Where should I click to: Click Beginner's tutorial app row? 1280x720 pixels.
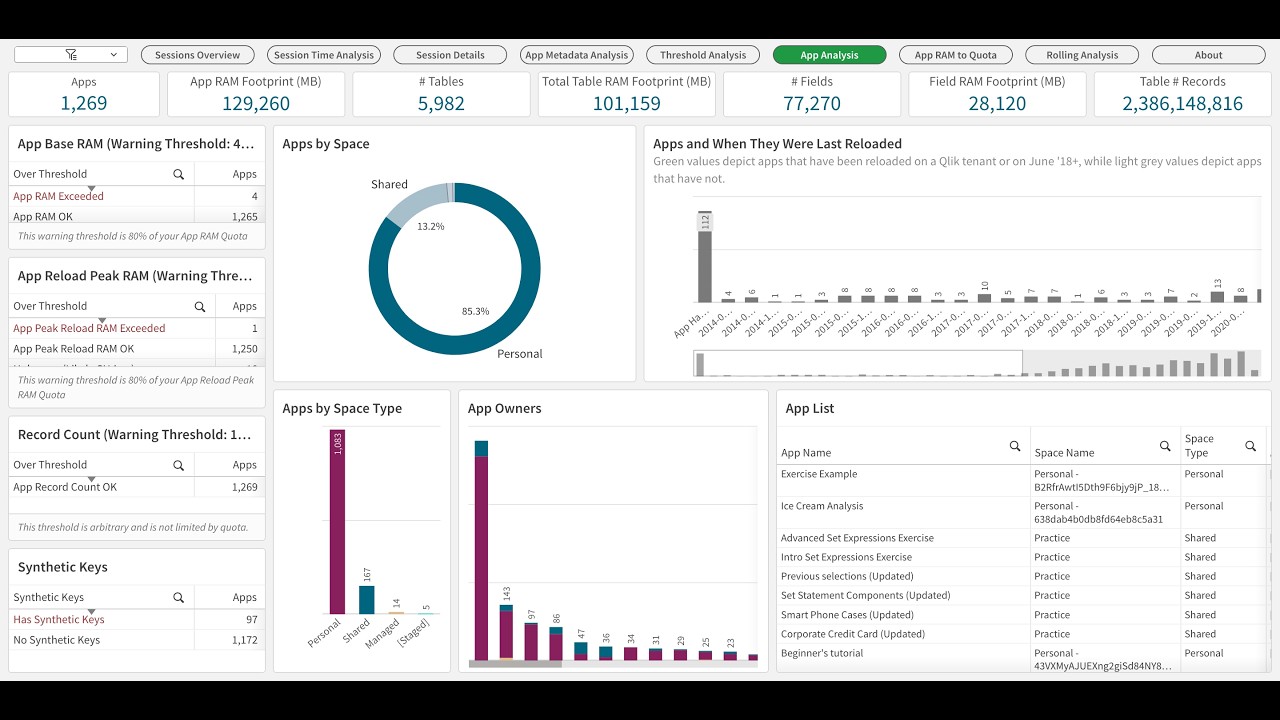click(1022, 659)
